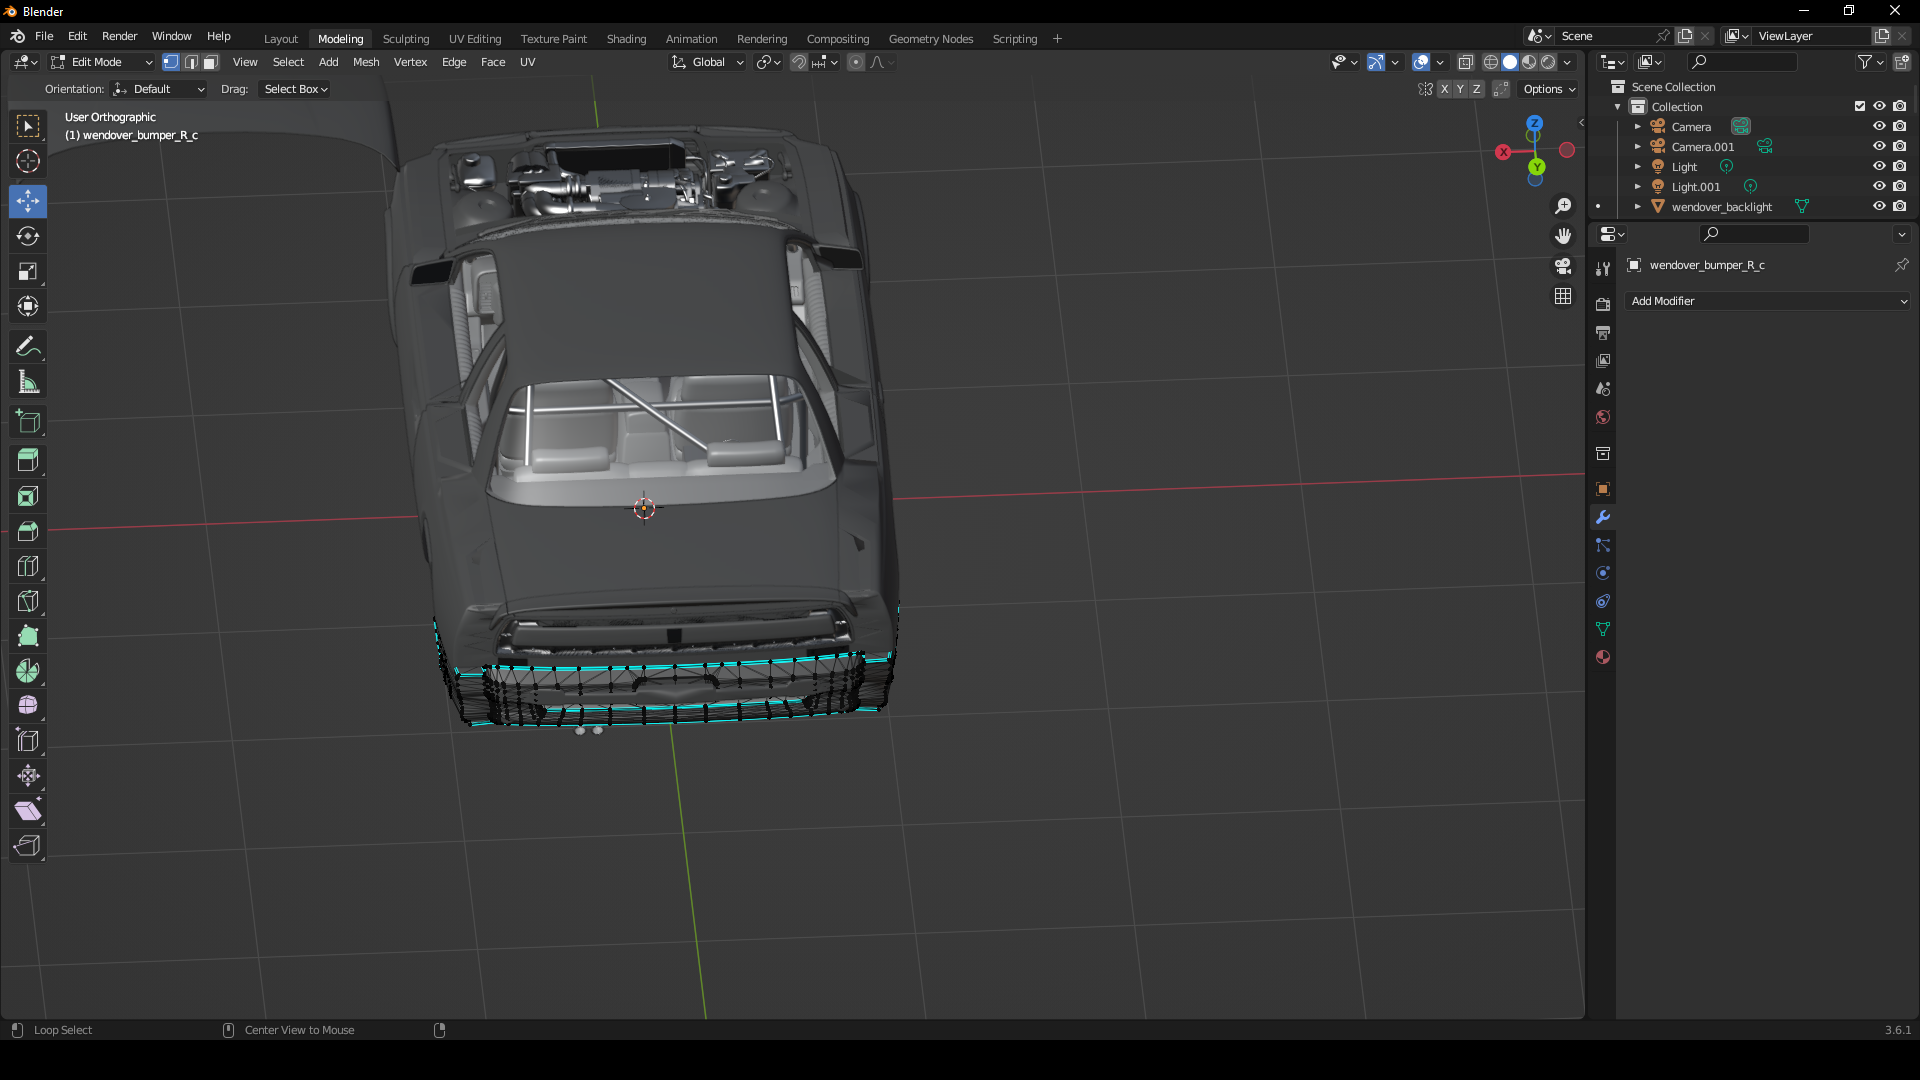This screenshot has width=1920, height=1080.
Task: Open Orientation Default dropdown
Action: pyautogui.click(x=158, y=89)
